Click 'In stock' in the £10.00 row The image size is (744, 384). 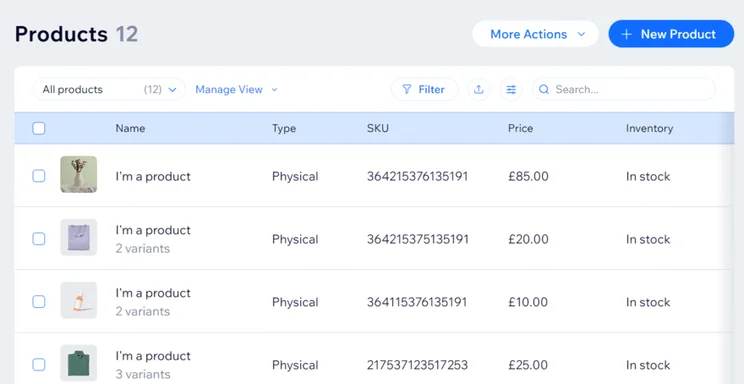(x=648, y=302)
